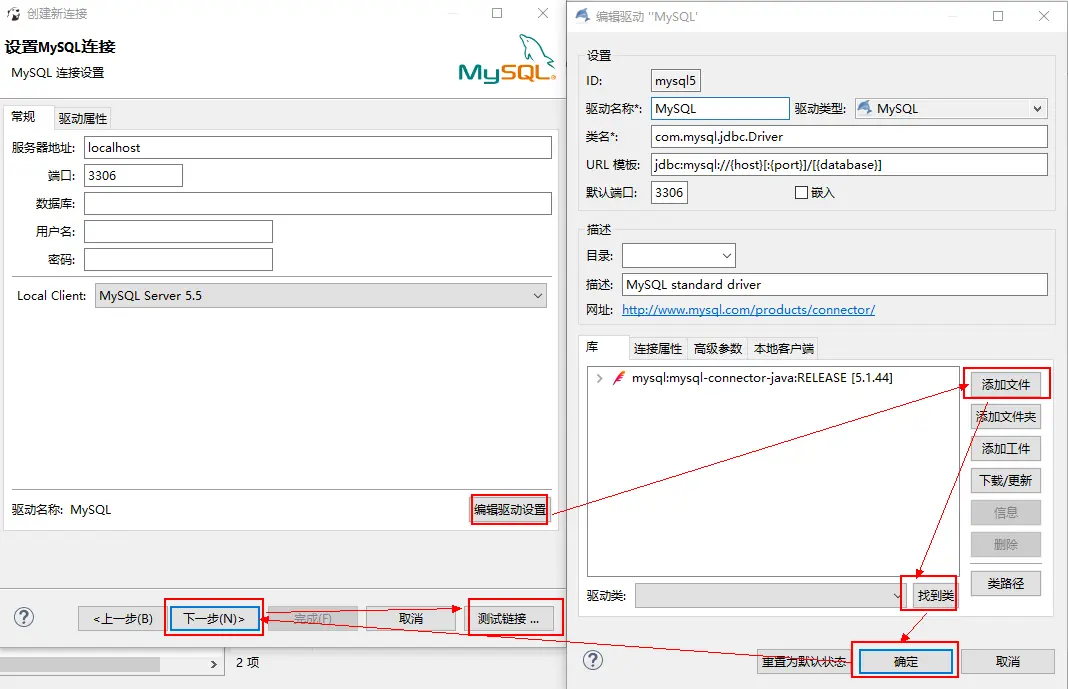Click the 驱动名称 MySQL field

pos(720,108)
